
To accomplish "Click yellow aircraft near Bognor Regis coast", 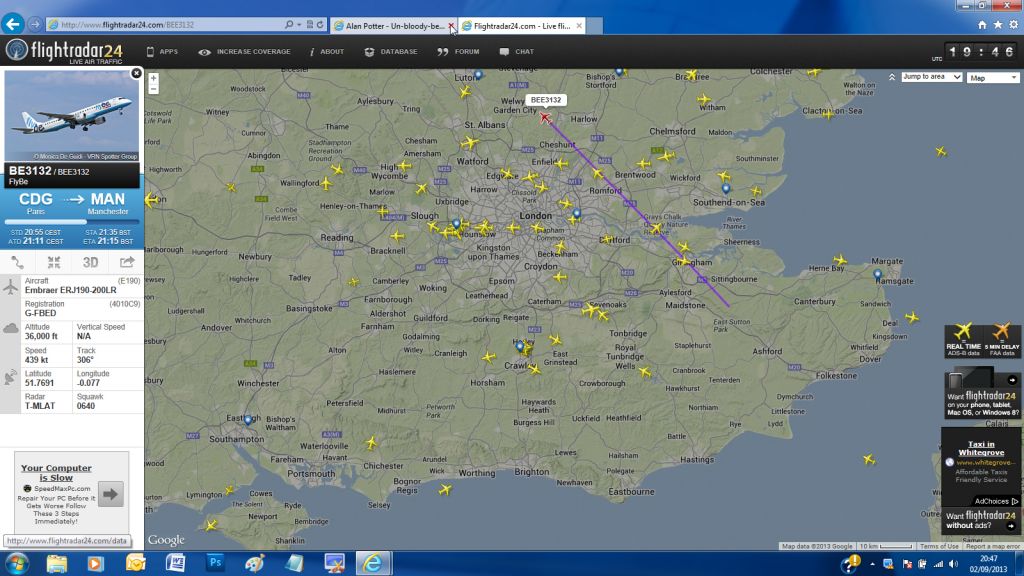I will pos(445,489).
